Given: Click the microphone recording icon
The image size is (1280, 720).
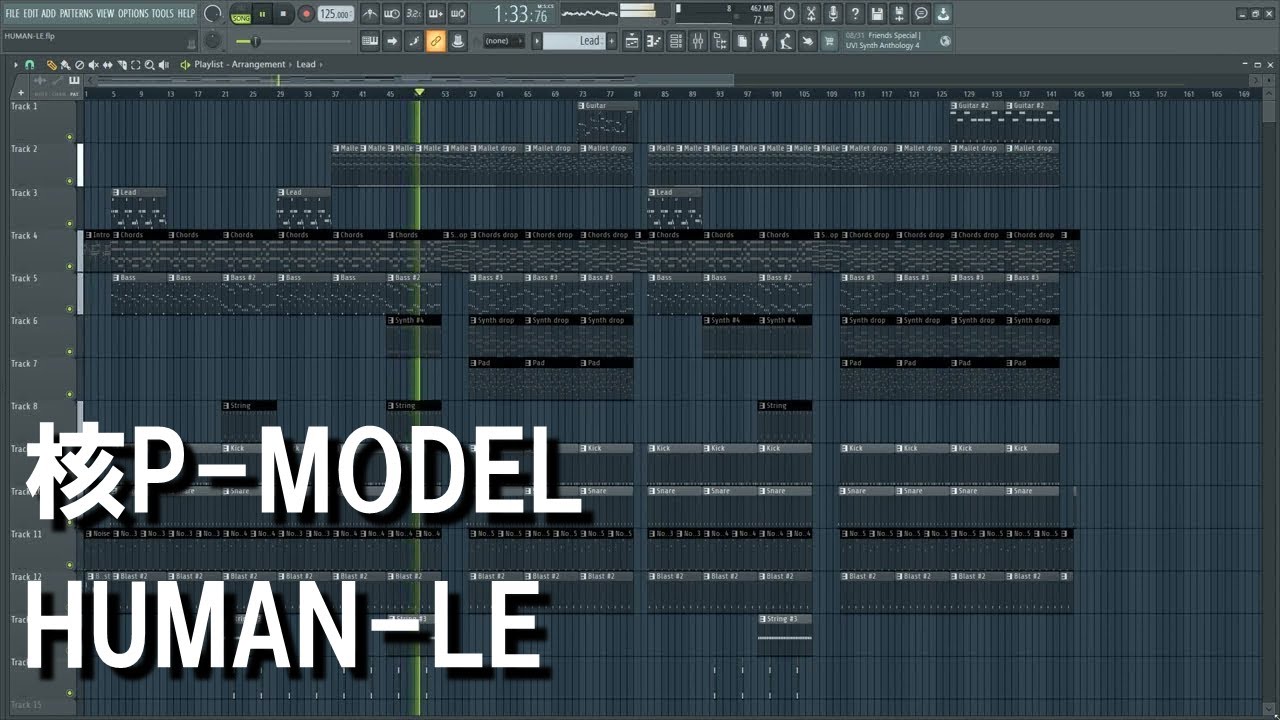Looking at the screenshot, I should pos(833,14).
